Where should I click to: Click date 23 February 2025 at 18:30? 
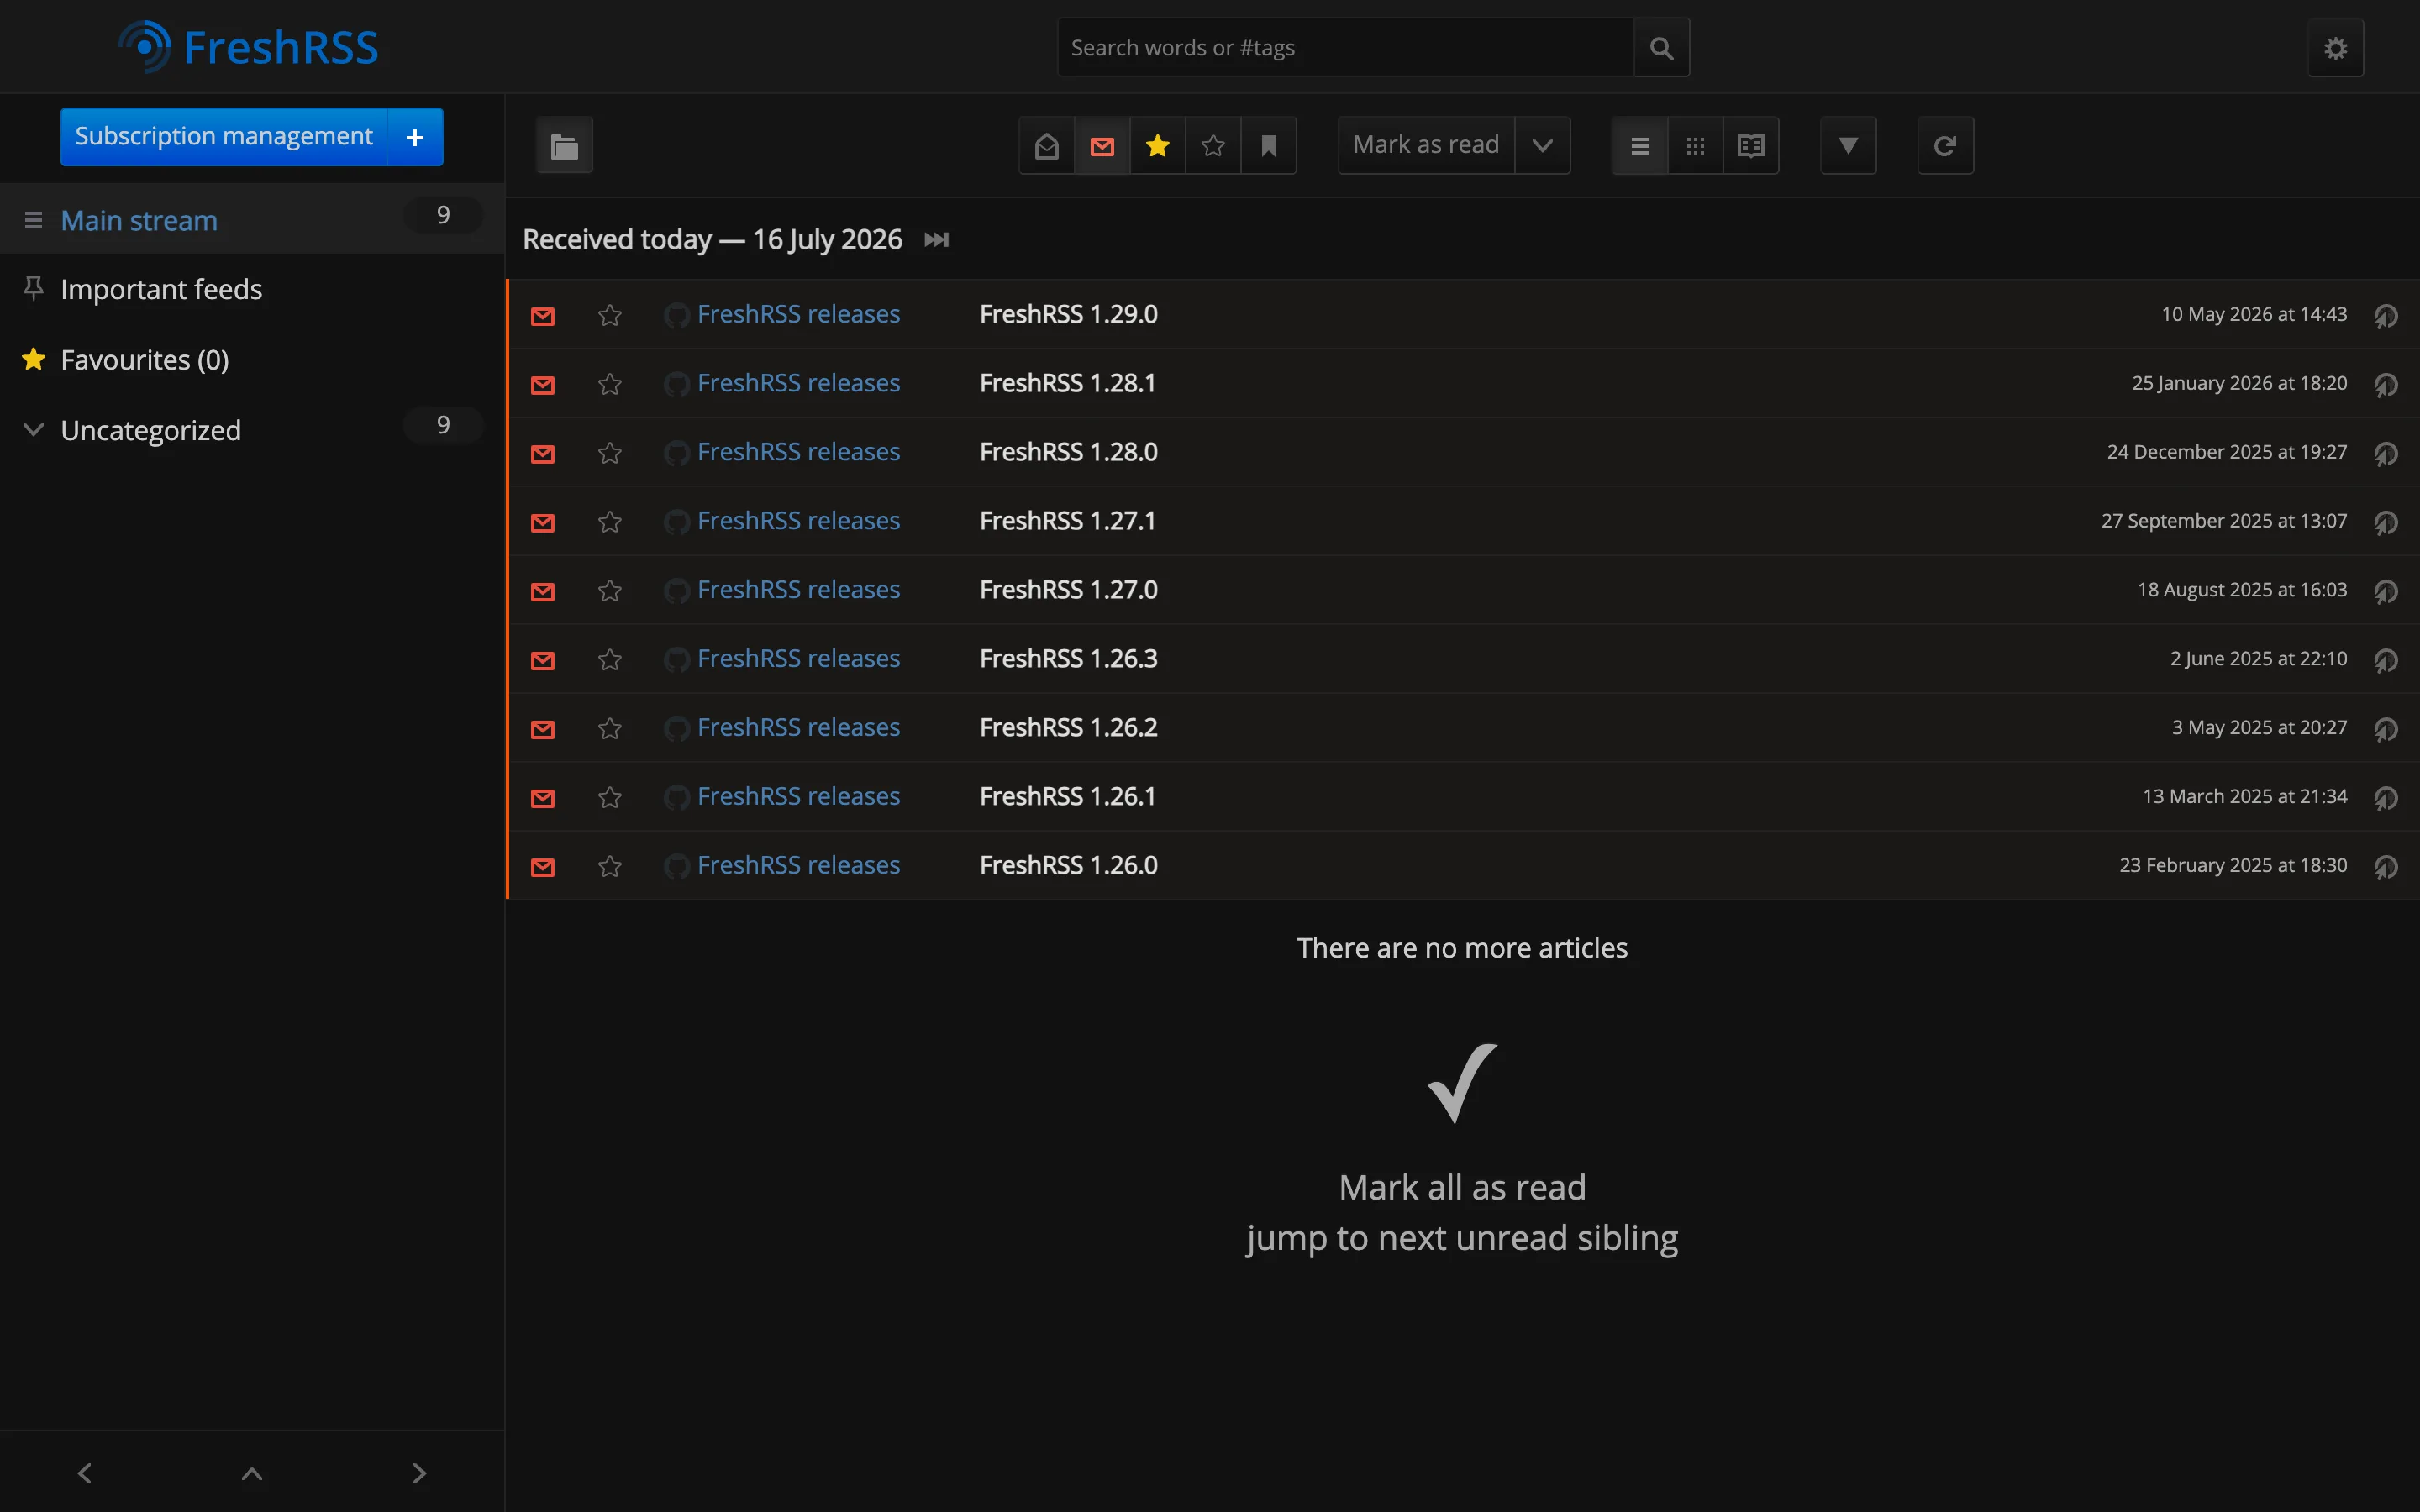pyautogui.click(x=2233, y=865)
